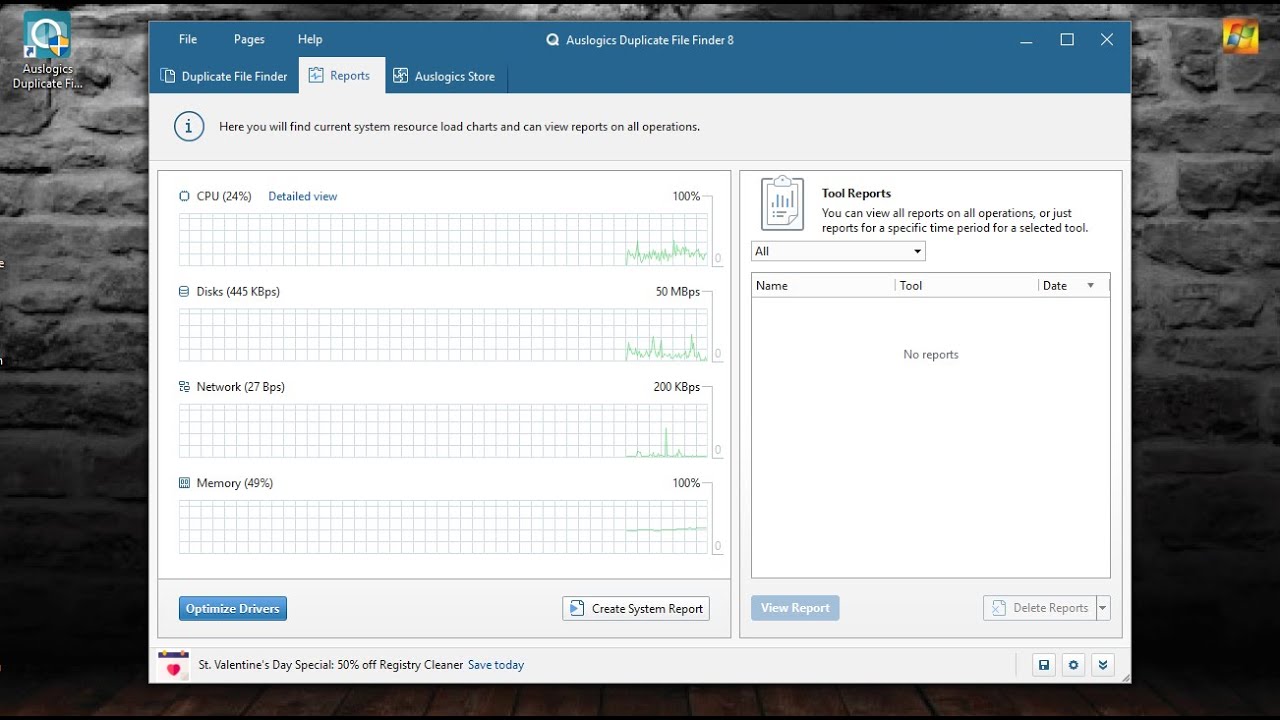Switch to the Duplicate File Finder tab
1280x720 pixels.
[224, 76]
